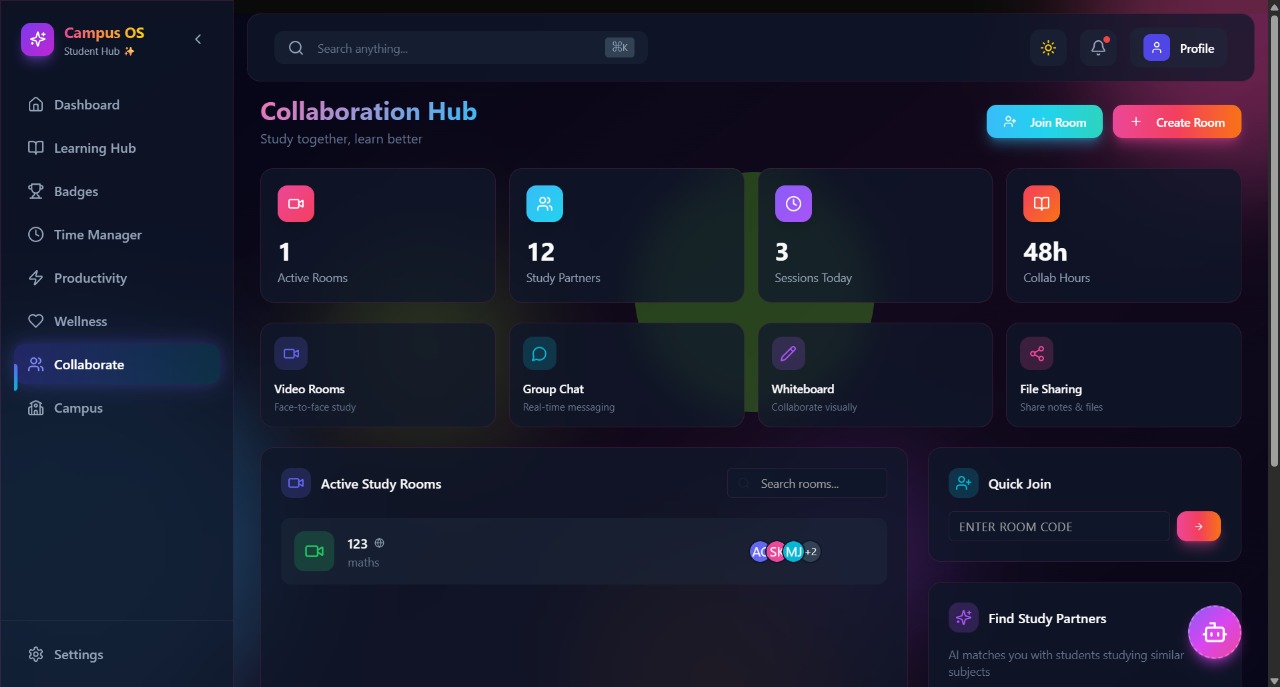This screenshot has width=1280, height=687.
Task: Open the Group Chat bubble icon
Action: tap(539, 354)
